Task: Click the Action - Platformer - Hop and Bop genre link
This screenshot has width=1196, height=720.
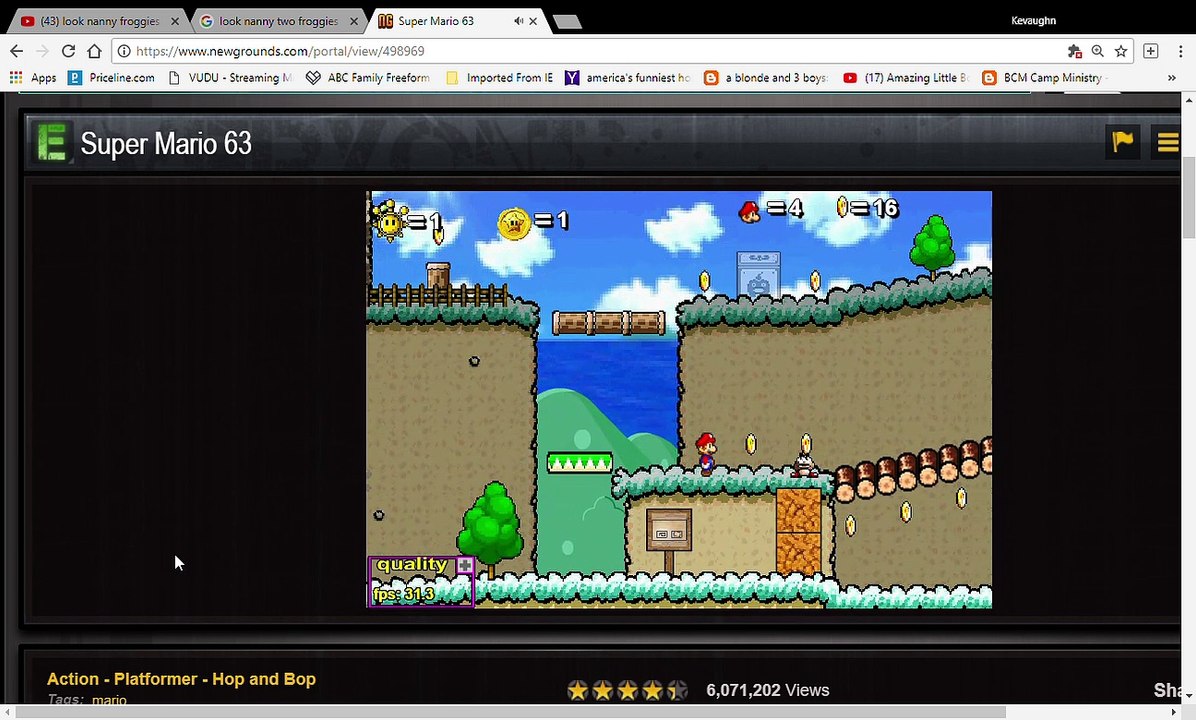Action: [182, 679]
